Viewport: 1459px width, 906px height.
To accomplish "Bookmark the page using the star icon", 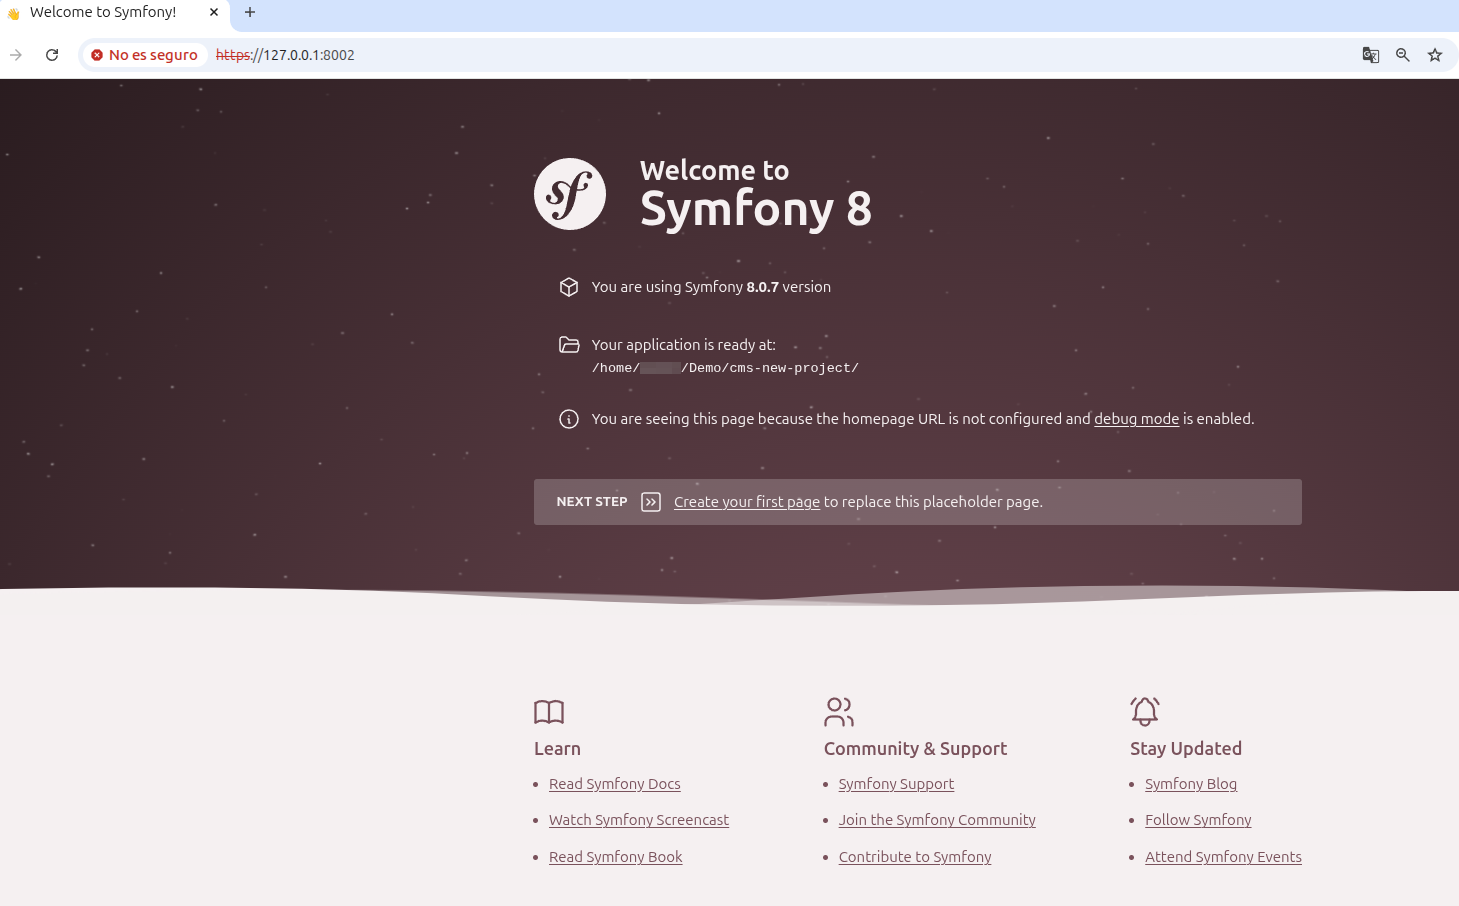I will coord(1435,55).
